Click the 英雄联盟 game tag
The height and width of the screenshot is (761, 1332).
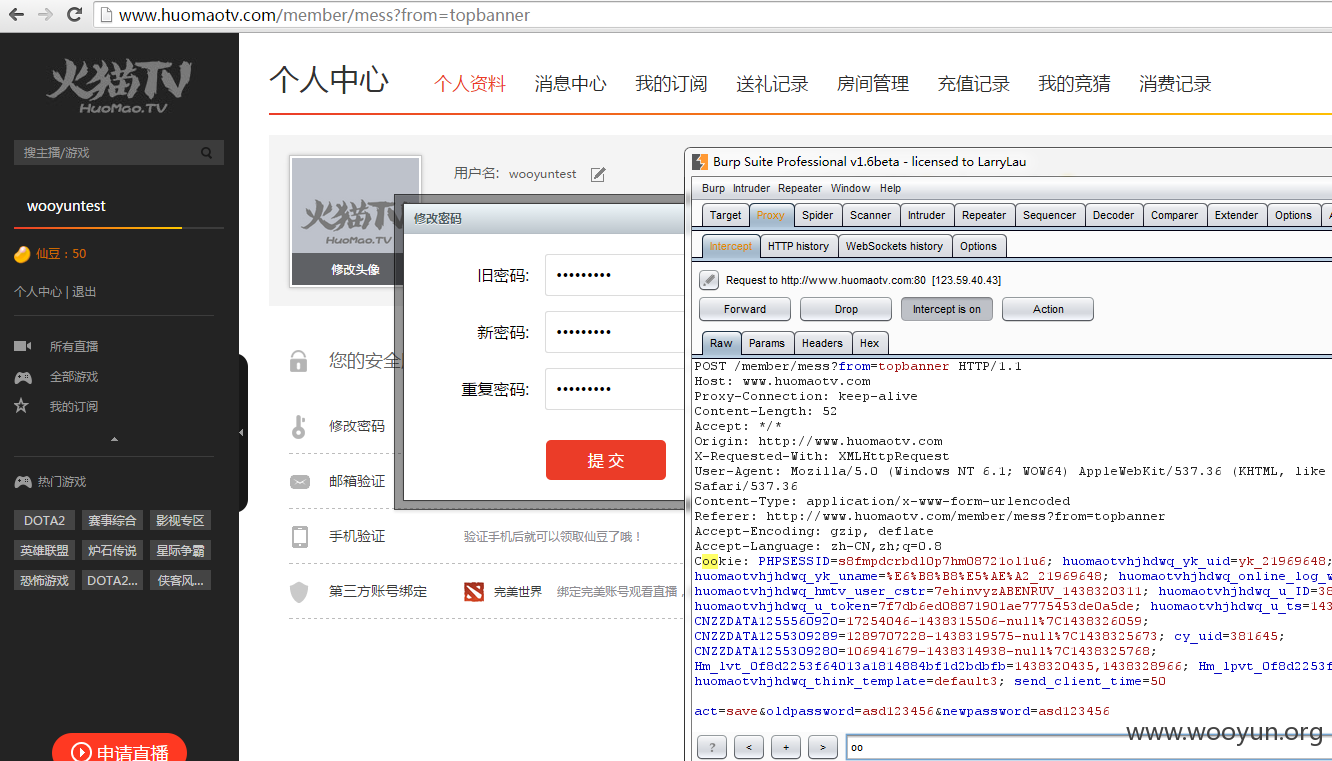coord(45,551)
